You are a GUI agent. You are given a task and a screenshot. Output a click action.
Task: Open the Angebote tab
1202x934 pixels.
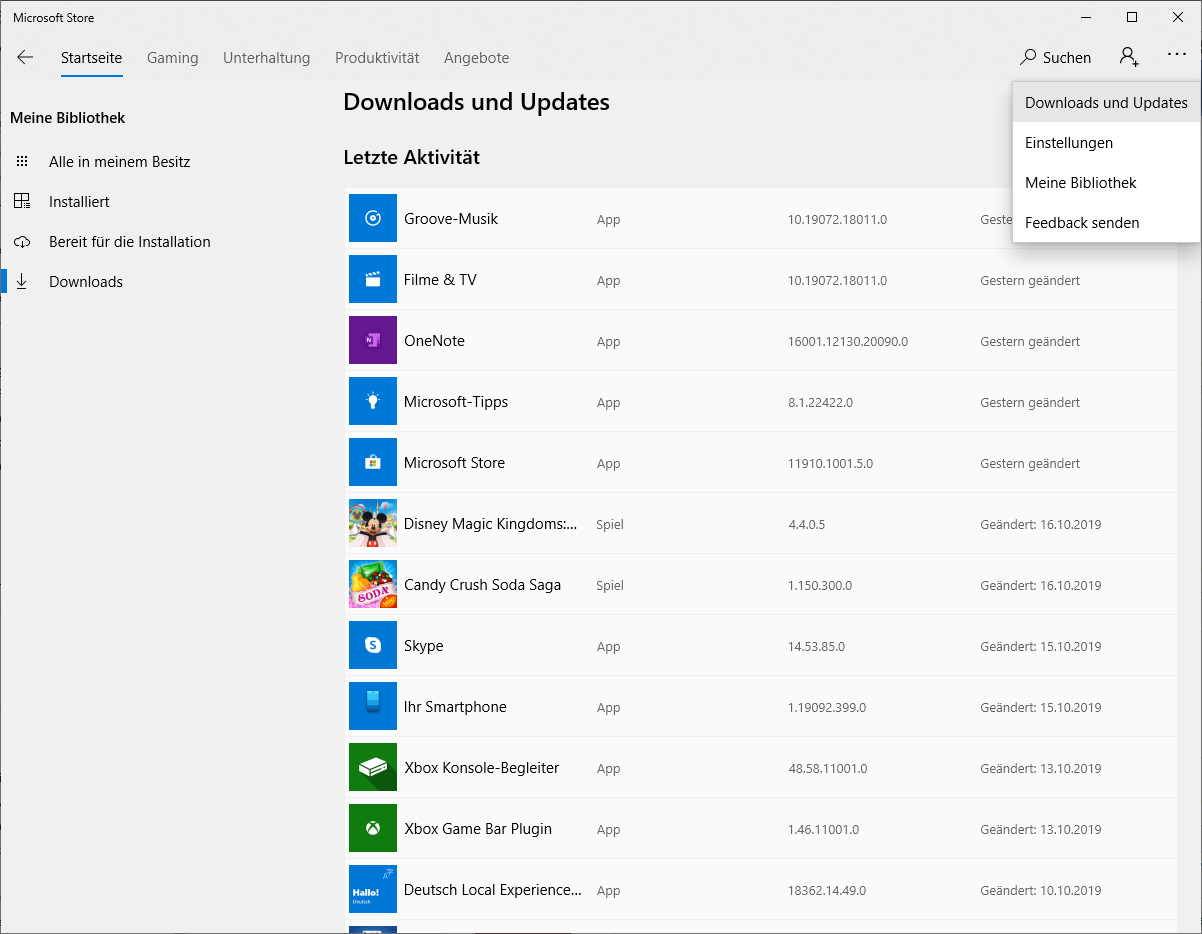(476, 58)
